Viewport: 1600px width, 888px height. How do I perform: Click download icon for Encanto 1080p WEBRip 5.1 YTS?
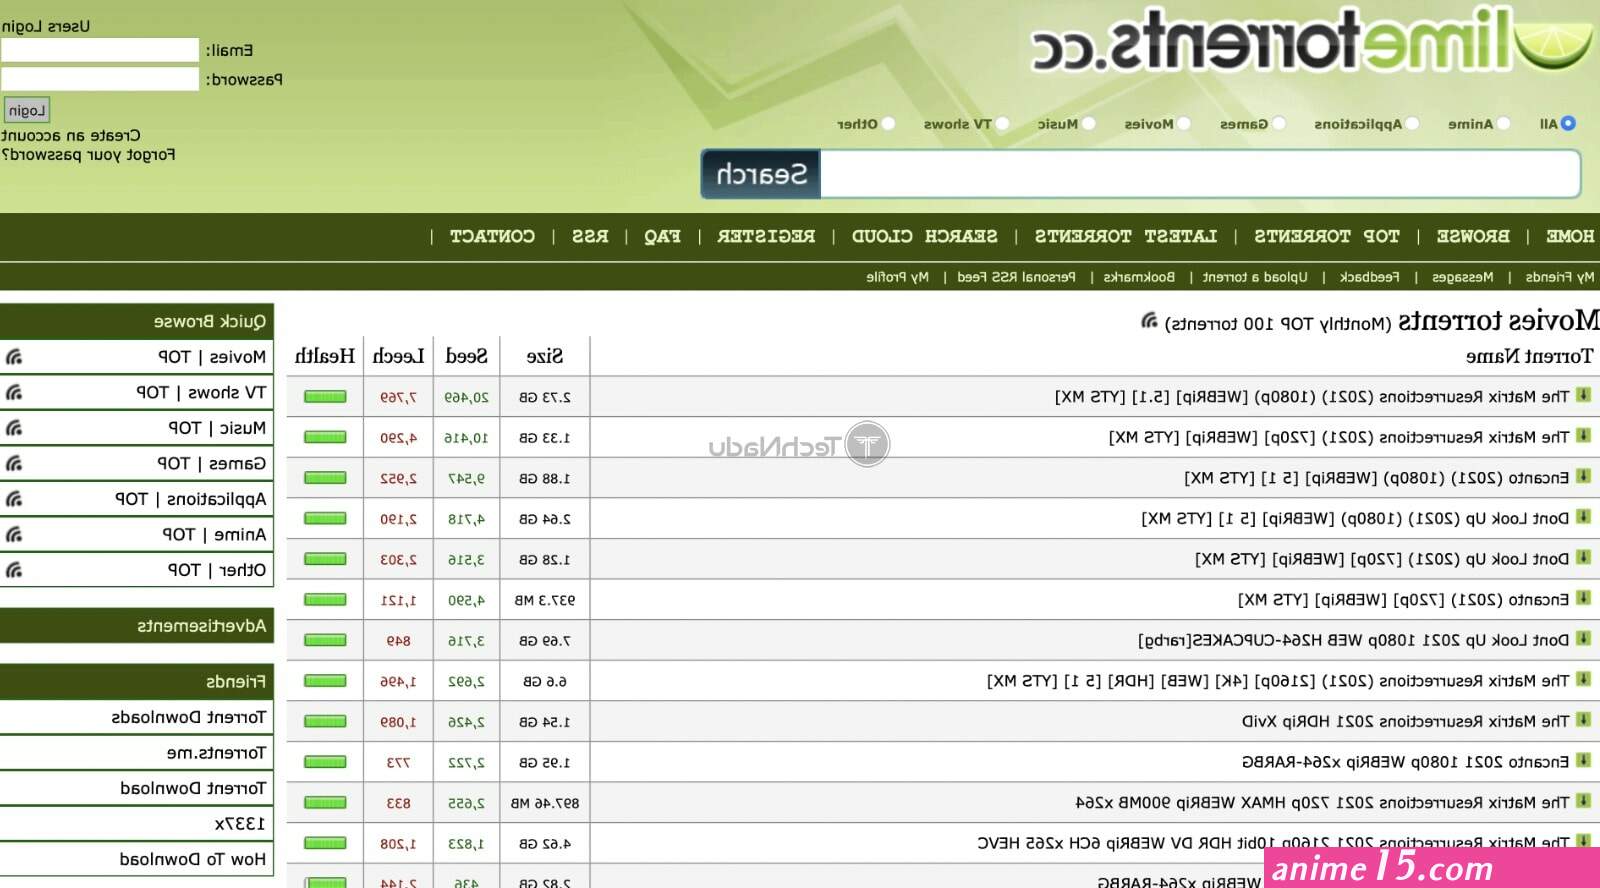pos(1584,476)
